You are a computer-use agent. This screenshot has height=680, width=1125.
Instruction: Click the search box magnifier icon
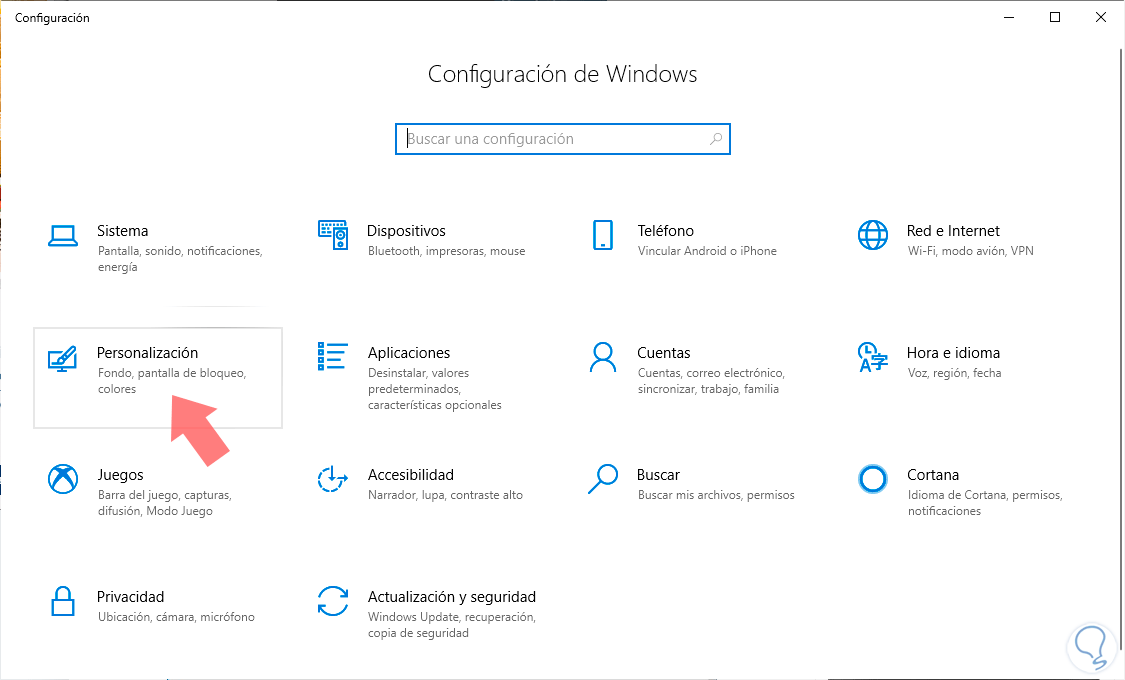click(x=716, y=139)
